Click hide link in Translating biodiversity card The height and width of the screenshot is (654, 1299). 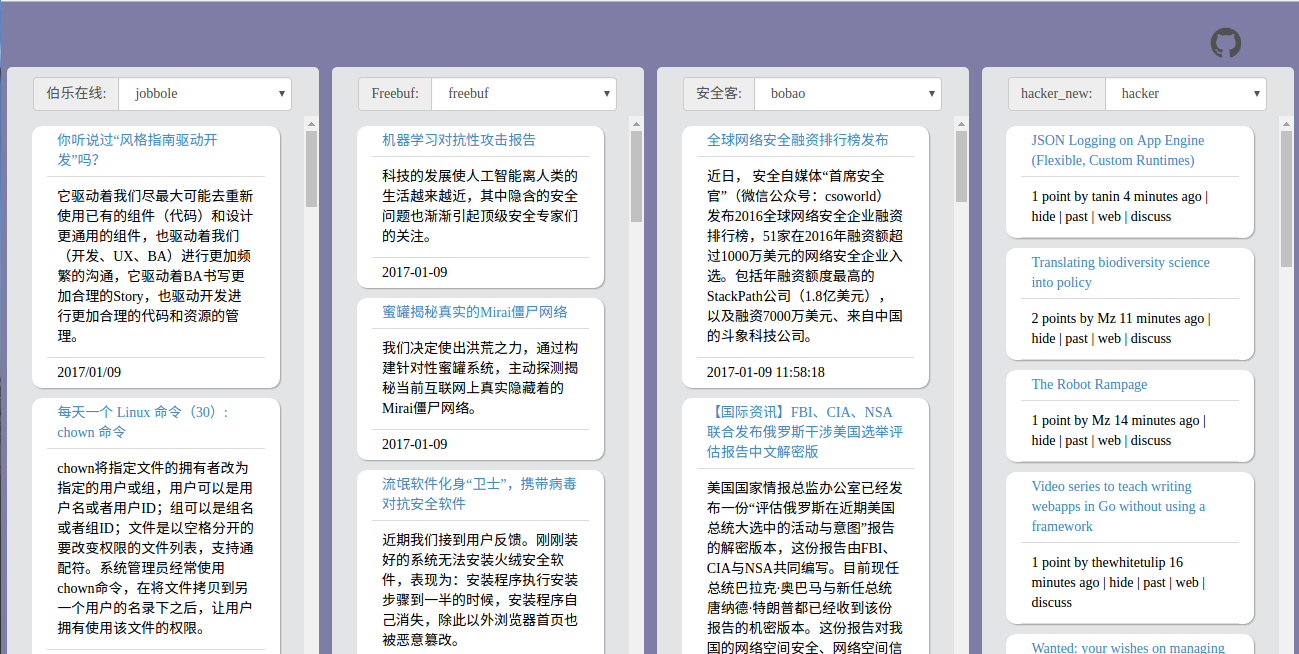(1043, 338)
